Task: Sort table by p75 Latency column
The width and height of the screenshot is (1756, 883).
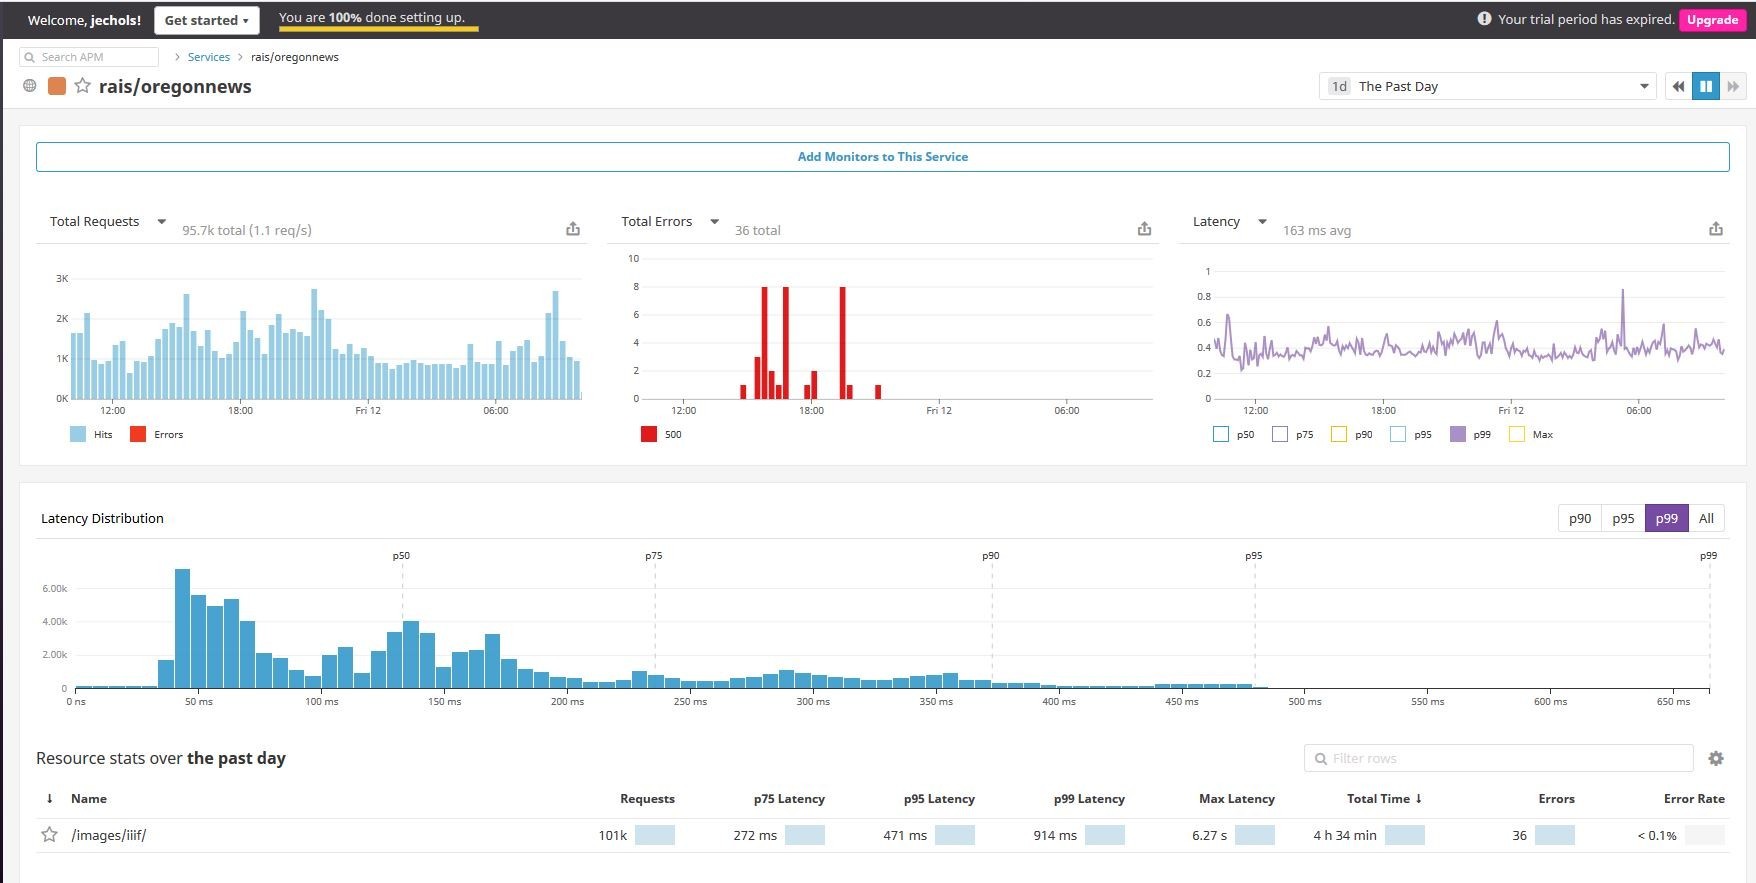Action: 789,798
